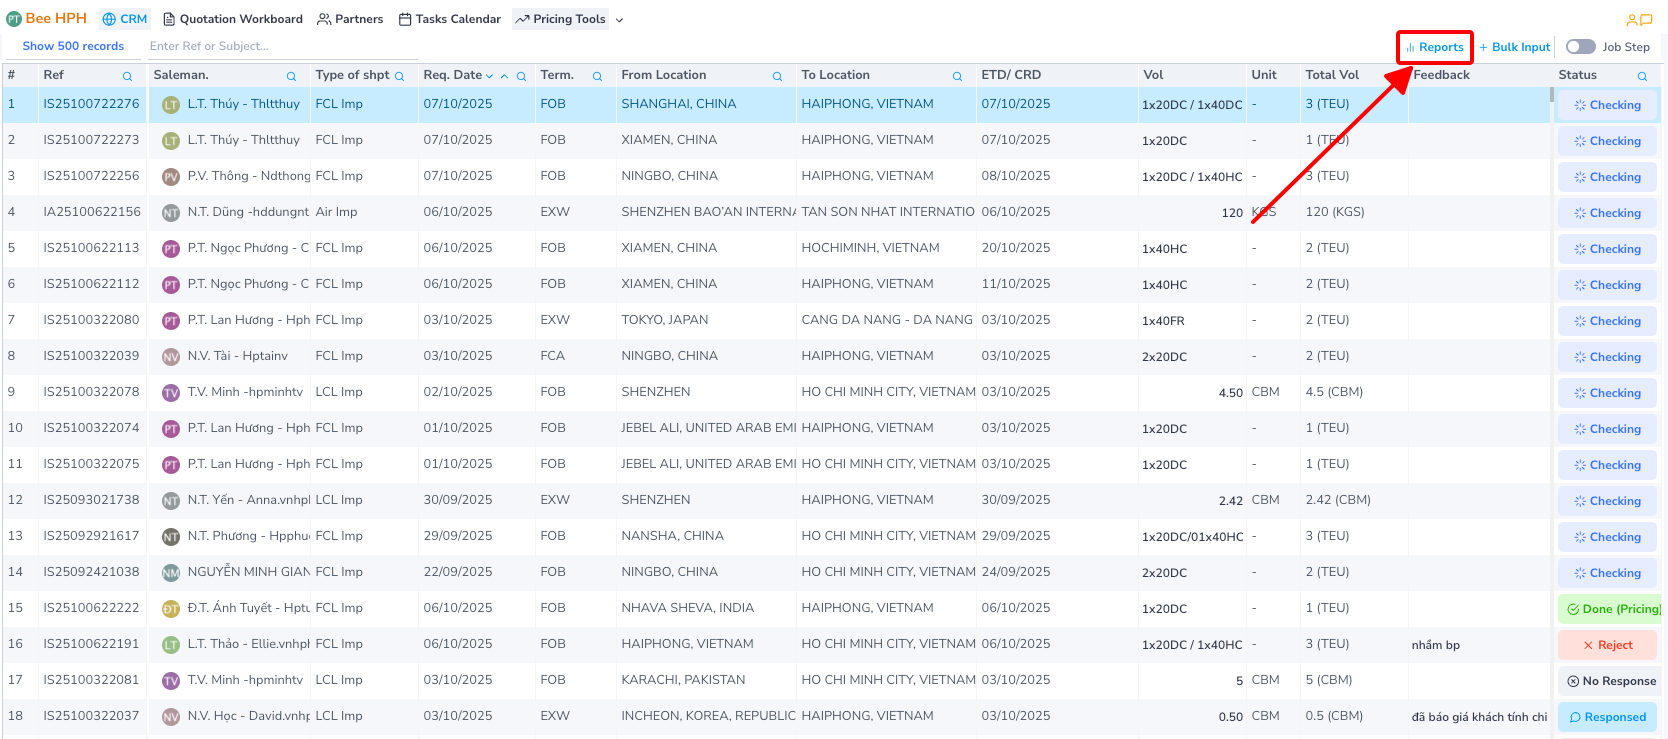Image resolution: width=1668 pixels, height=739 pixels.
Task: Click the Bee HPH PT logo avatar
Action: 14,19
